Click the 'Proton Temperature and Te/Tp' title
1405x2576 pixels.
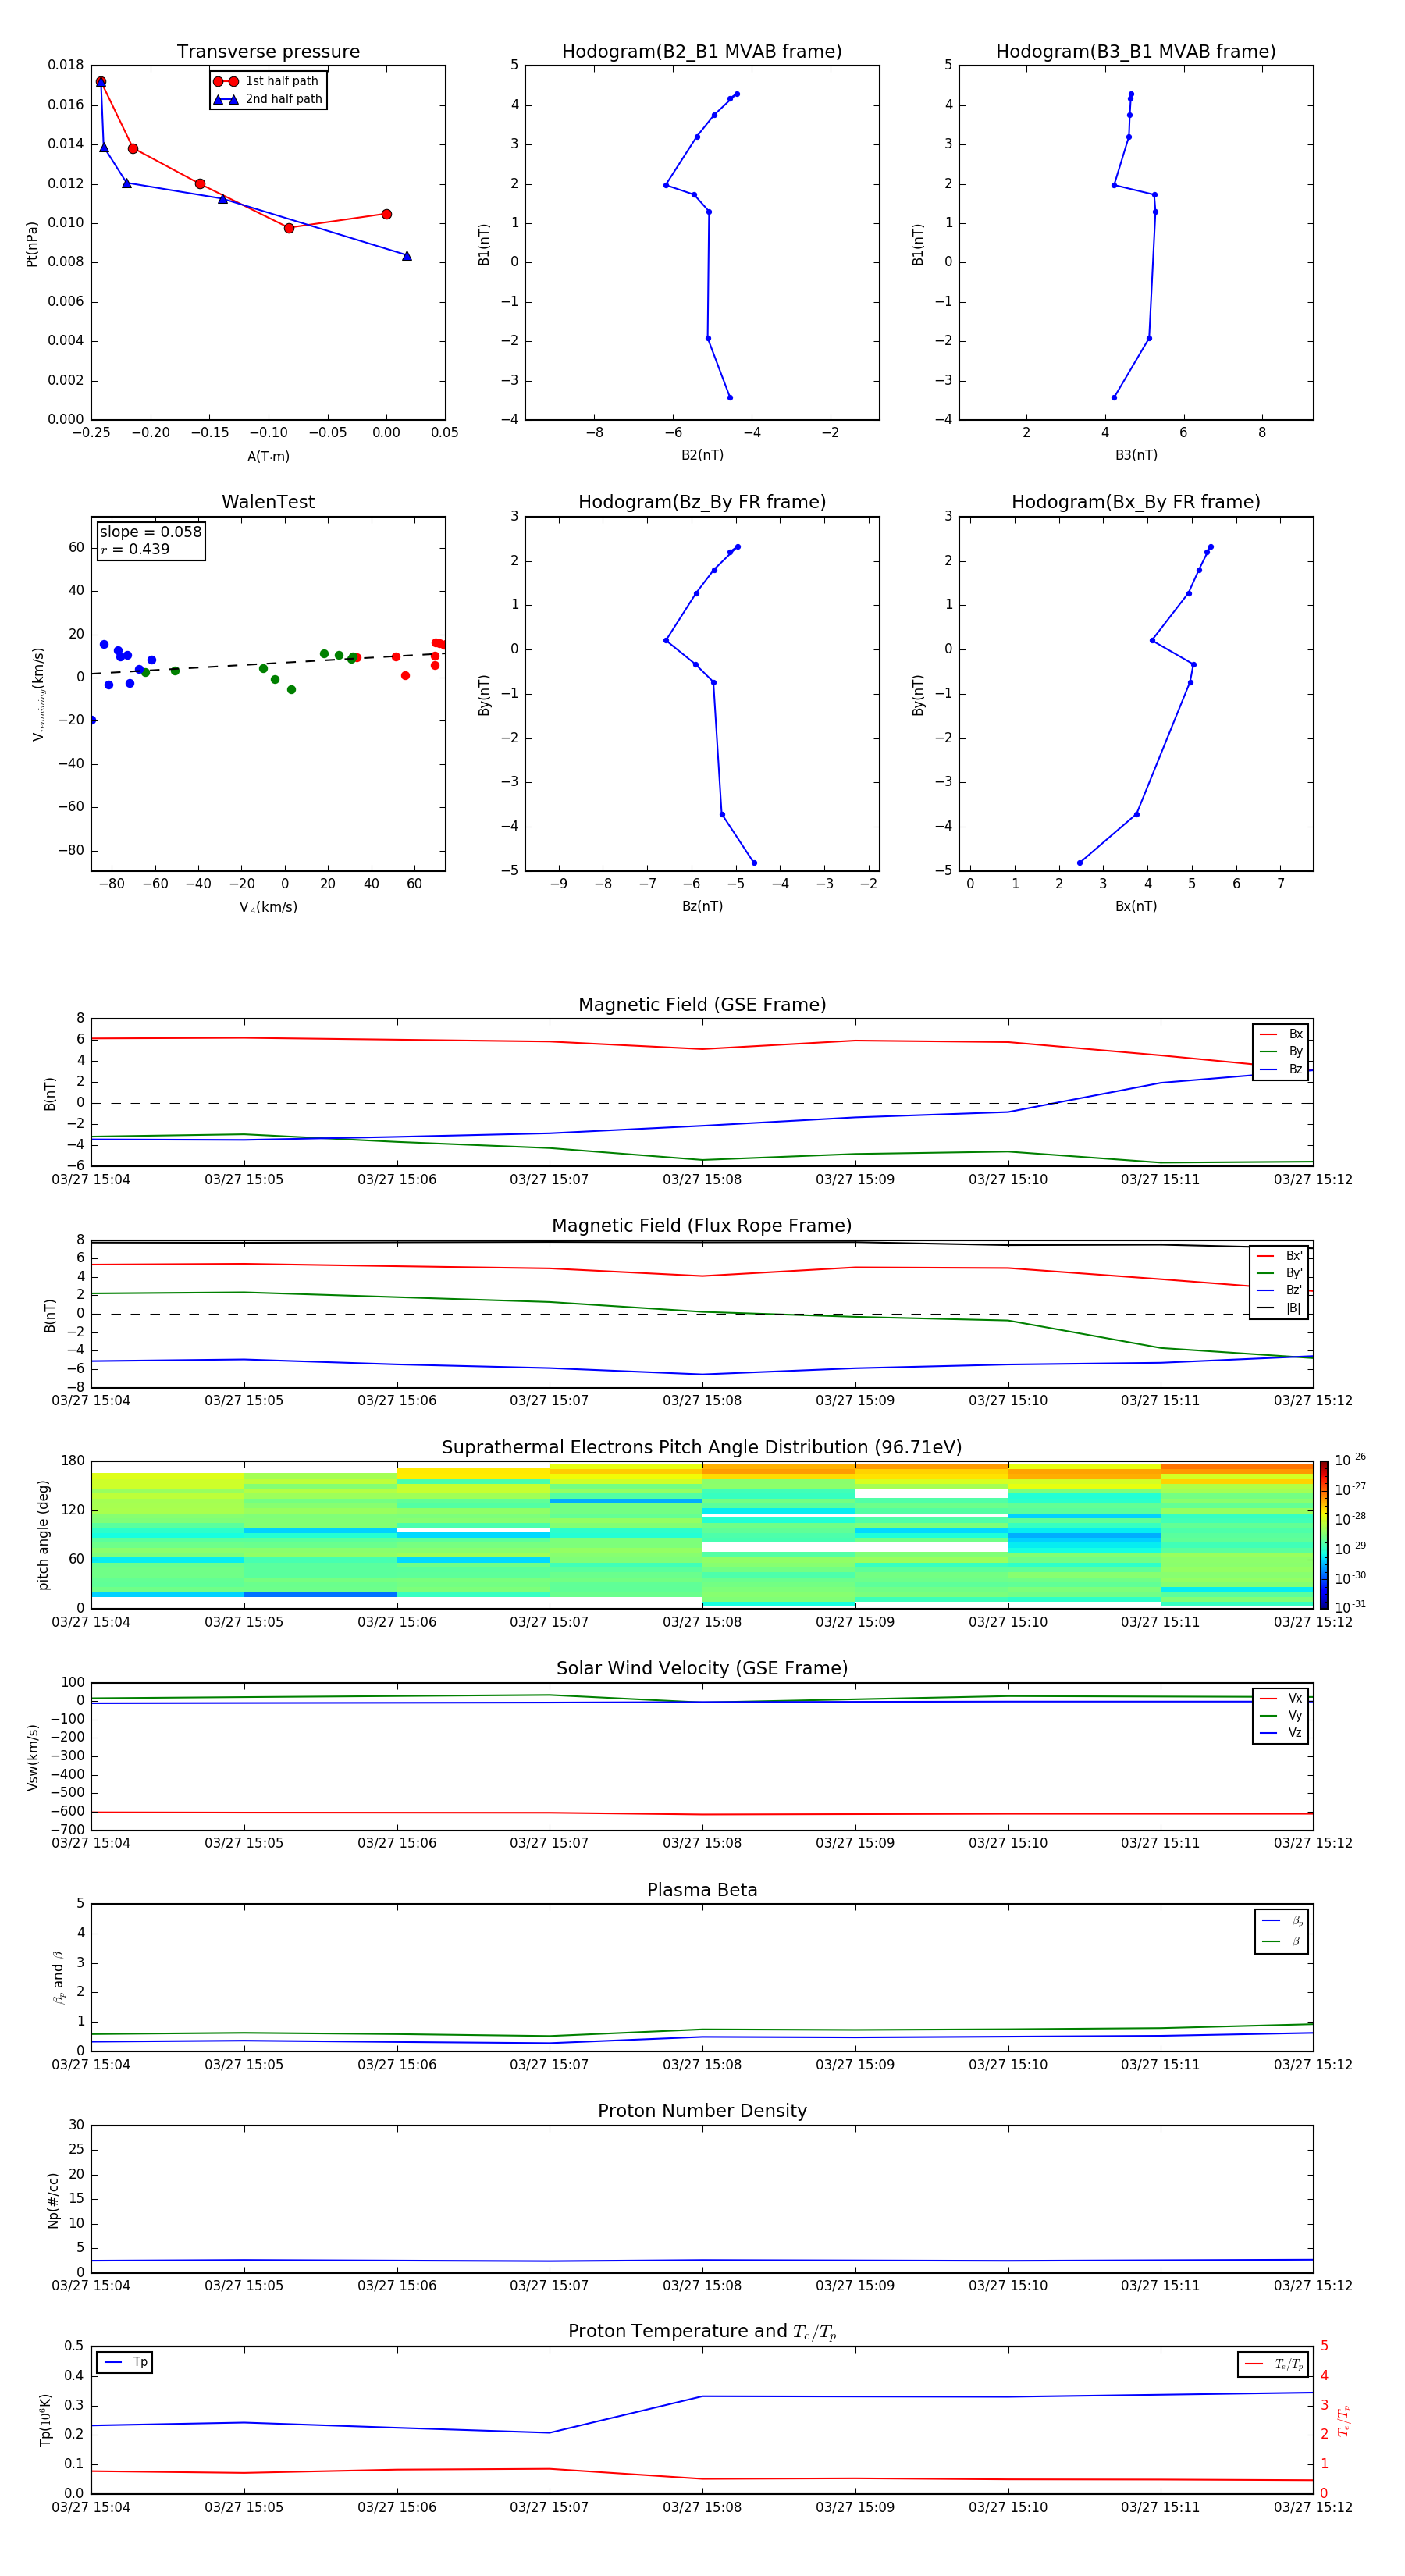[702, 2332]
